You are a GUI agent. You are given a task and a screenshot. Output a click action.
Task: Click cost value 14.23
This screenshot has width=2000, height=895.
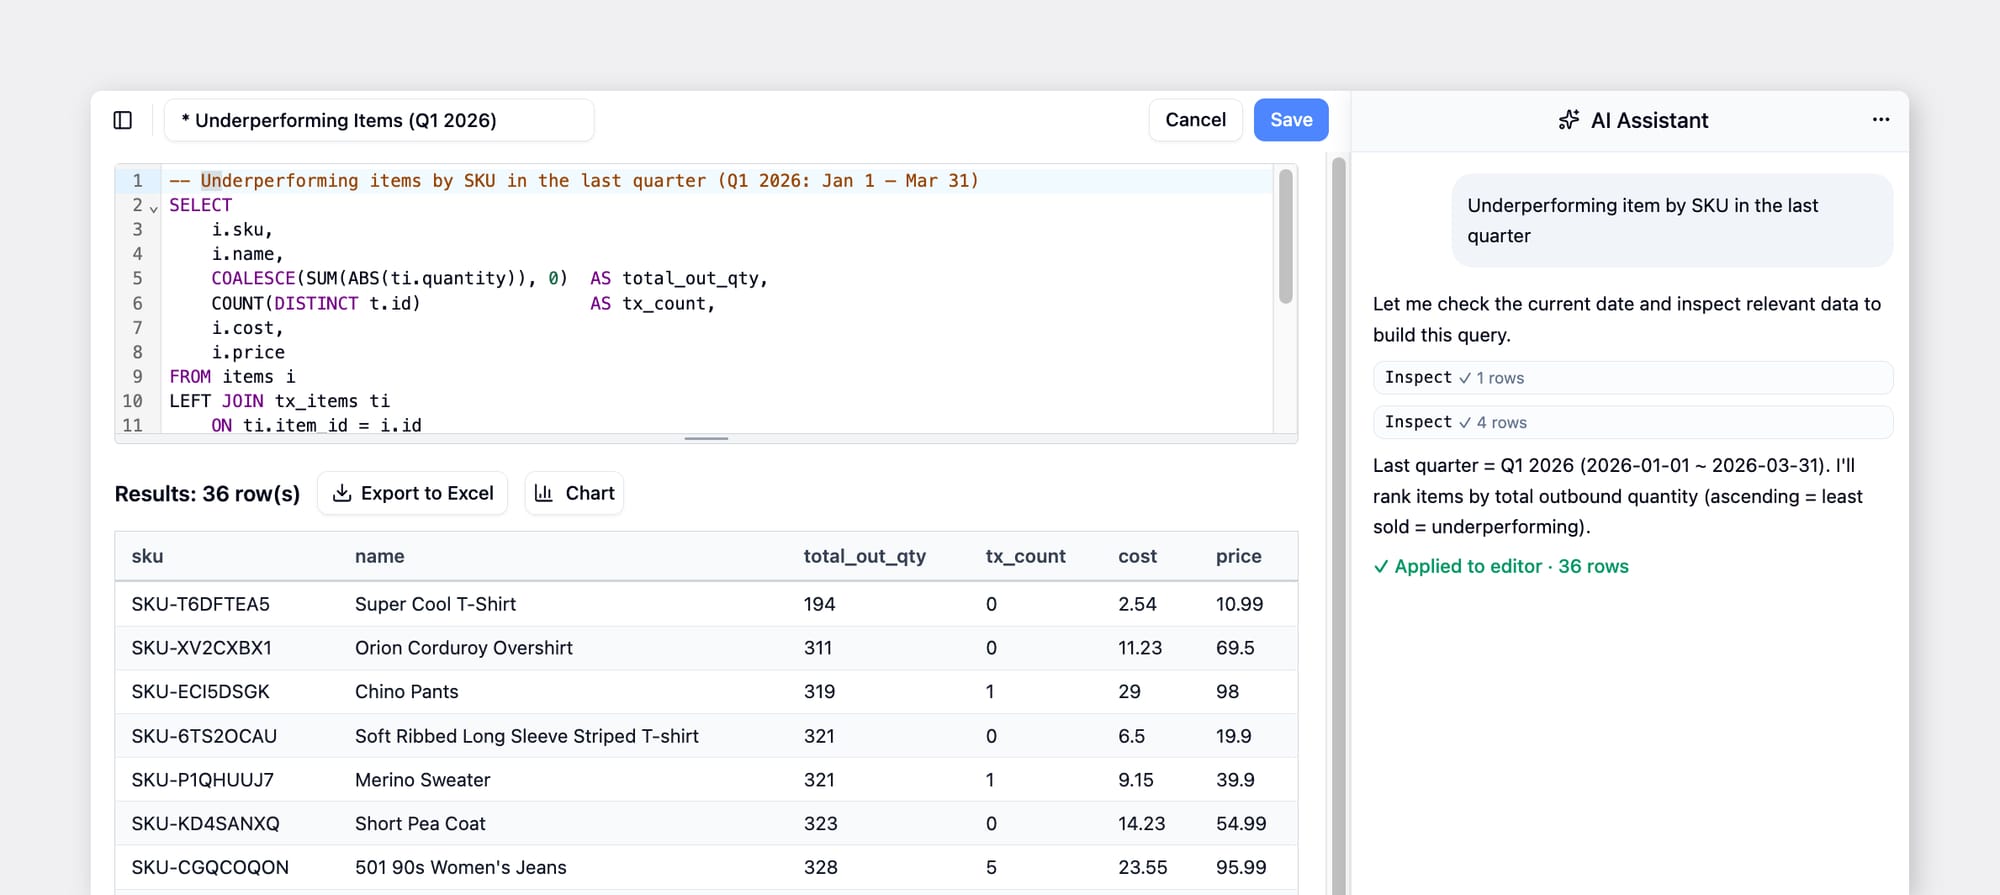[1142, 824]
